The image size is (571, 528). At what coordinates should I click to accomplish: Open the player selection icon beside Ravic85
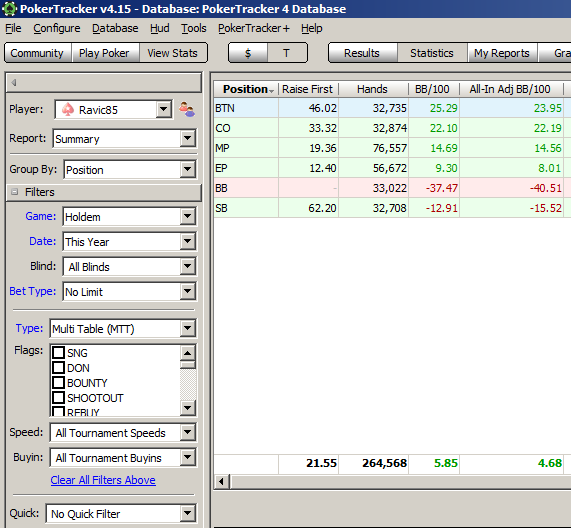point(187,109)
